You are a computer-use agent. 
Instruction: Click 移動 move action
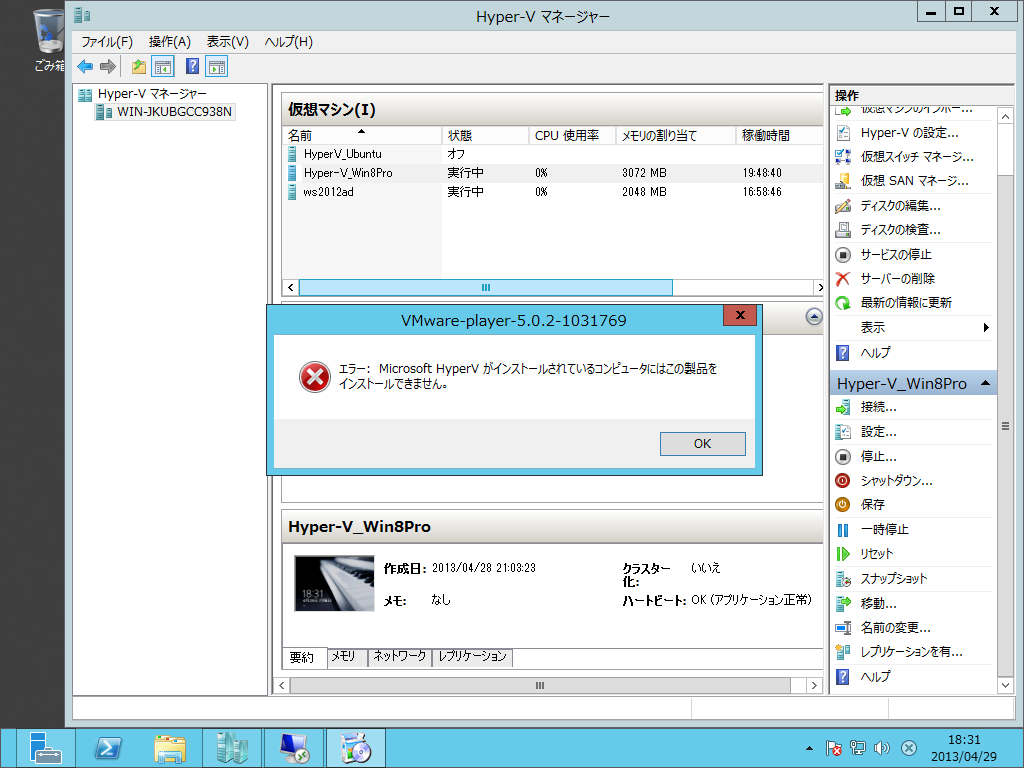878,603
